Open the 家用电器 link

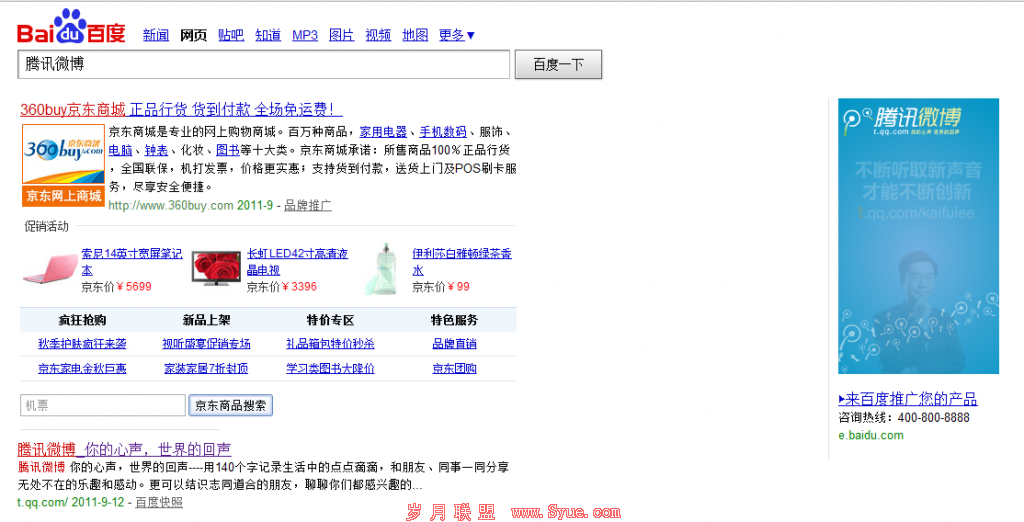383,132
